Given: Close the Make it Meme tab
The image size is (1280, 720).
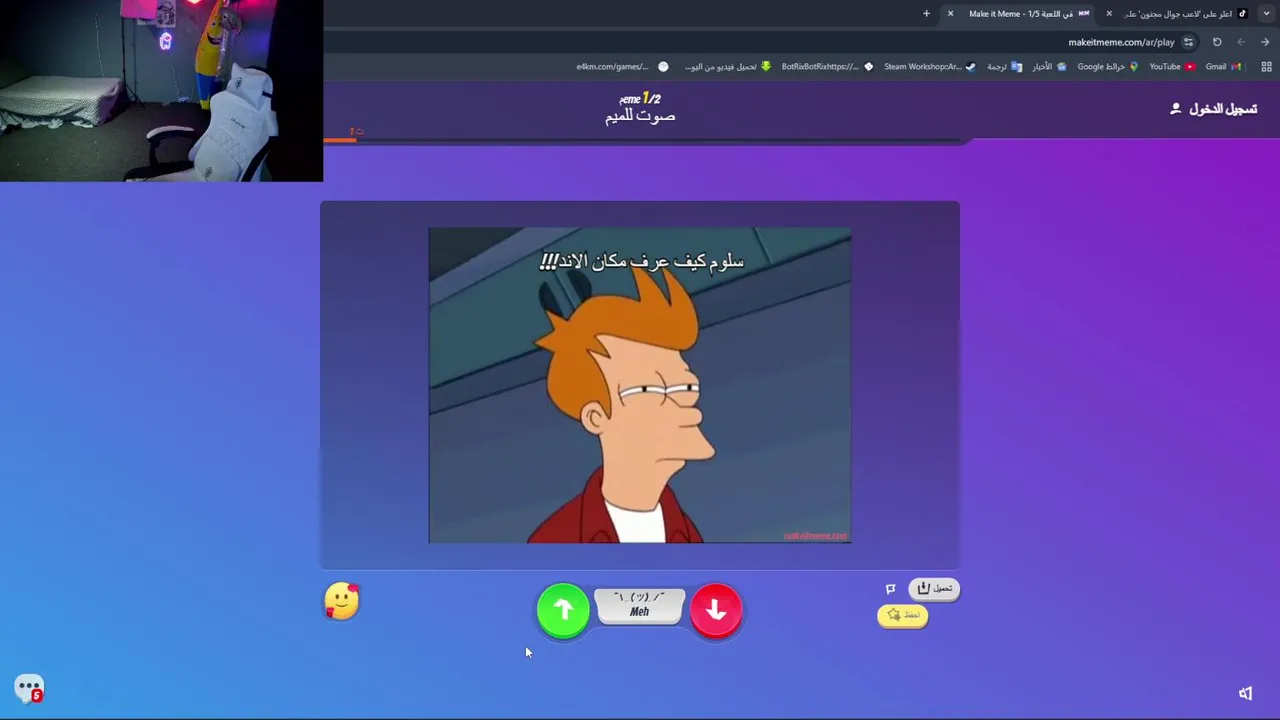Looking at the screenshot, I should tap(950, 14).
